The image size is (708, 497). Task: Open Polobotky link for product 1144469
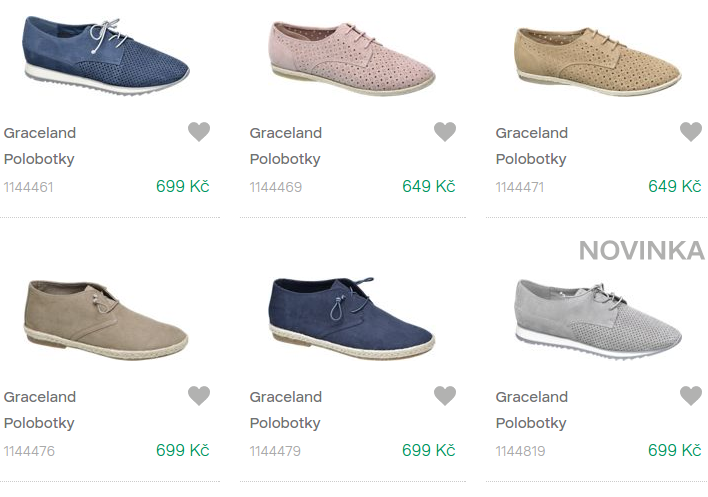285,159
